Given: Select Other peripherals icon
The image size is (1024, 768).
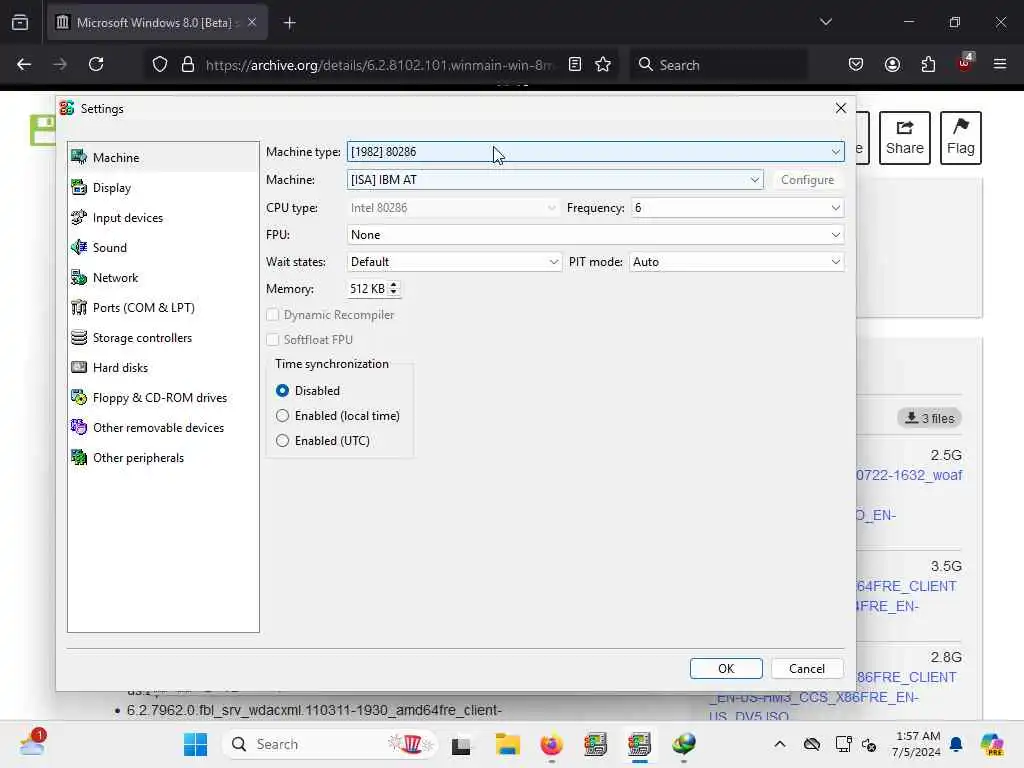Looking at the screenshot, I should point(79,458).
